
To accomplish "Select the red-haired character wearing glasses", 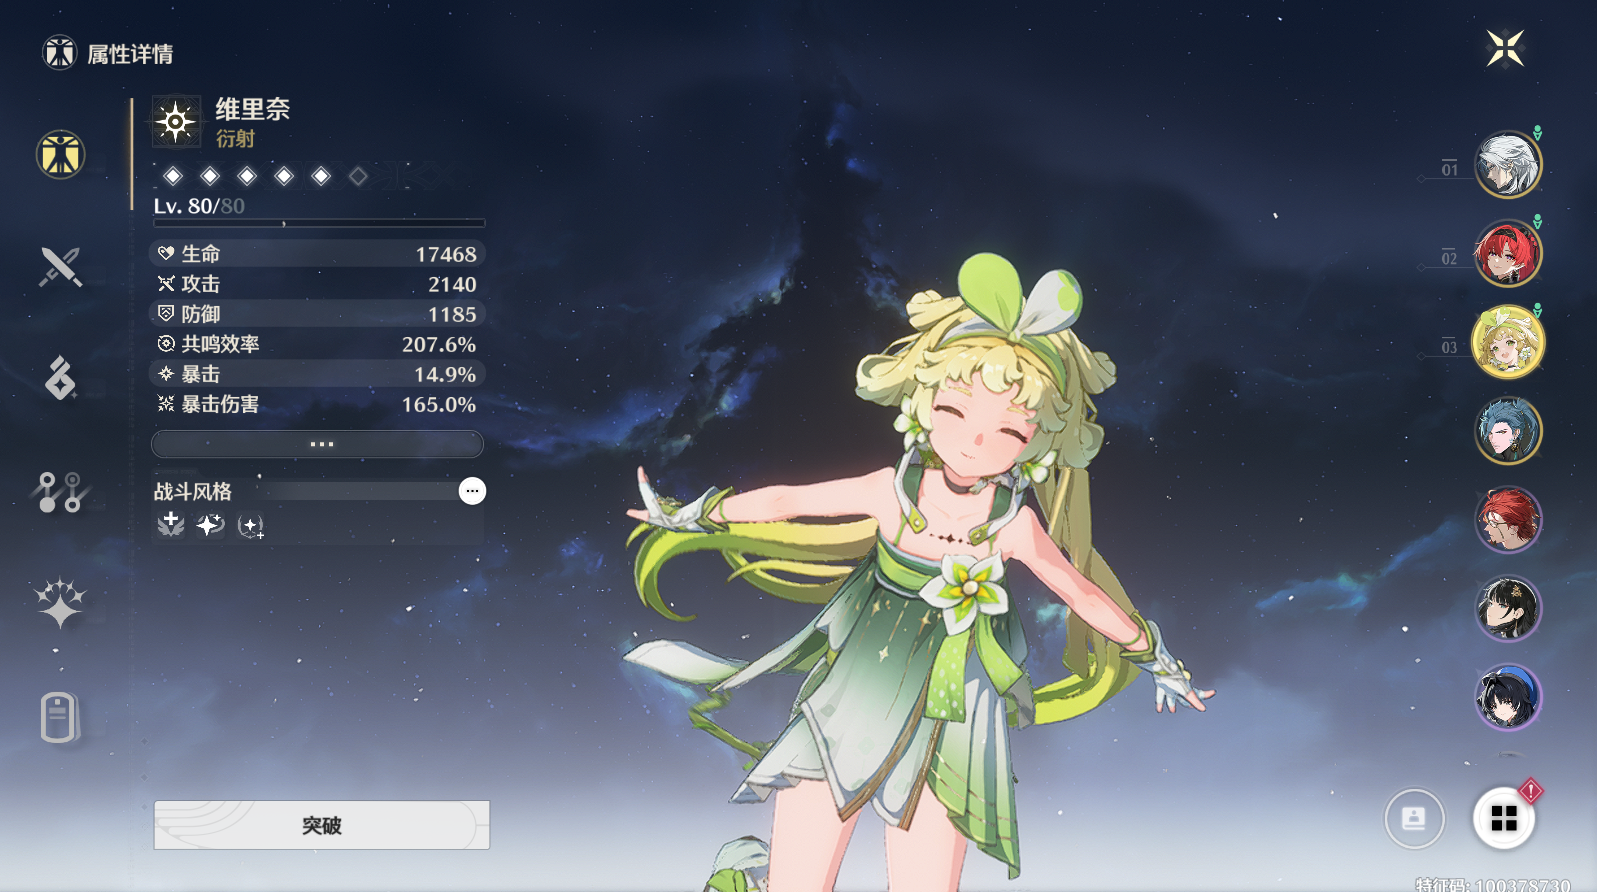I will point(1508,520).
